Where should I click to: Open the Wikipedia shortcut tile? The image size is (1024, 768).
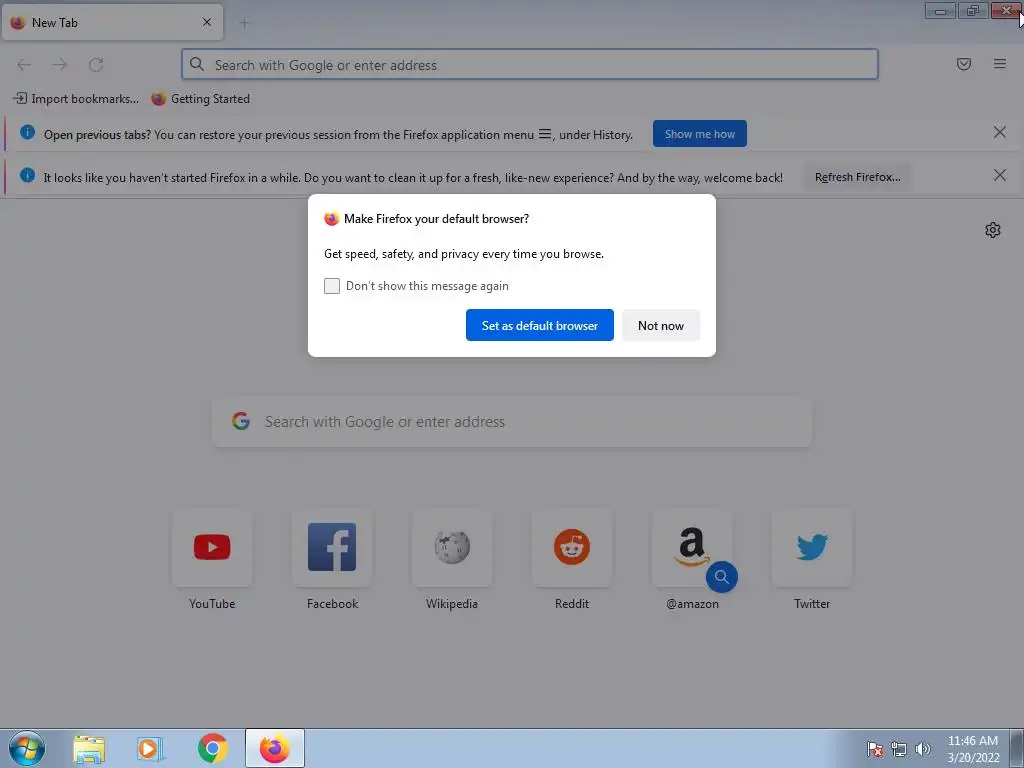tap(452, 547)
